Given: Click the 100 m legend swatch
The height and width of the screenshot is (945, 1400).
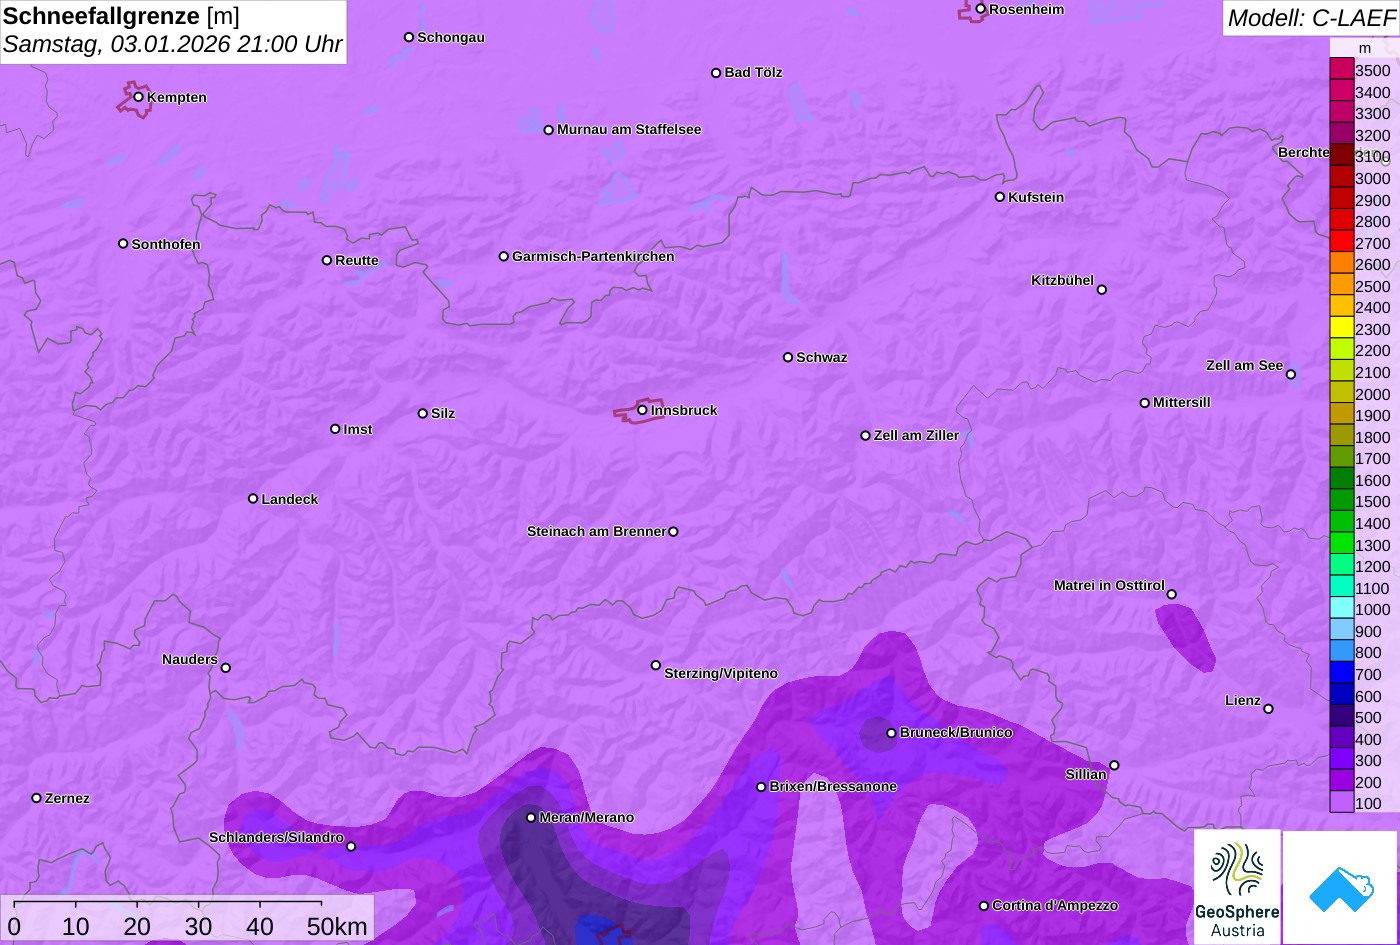Looking at the screenshot, I should click(1341, 803).
